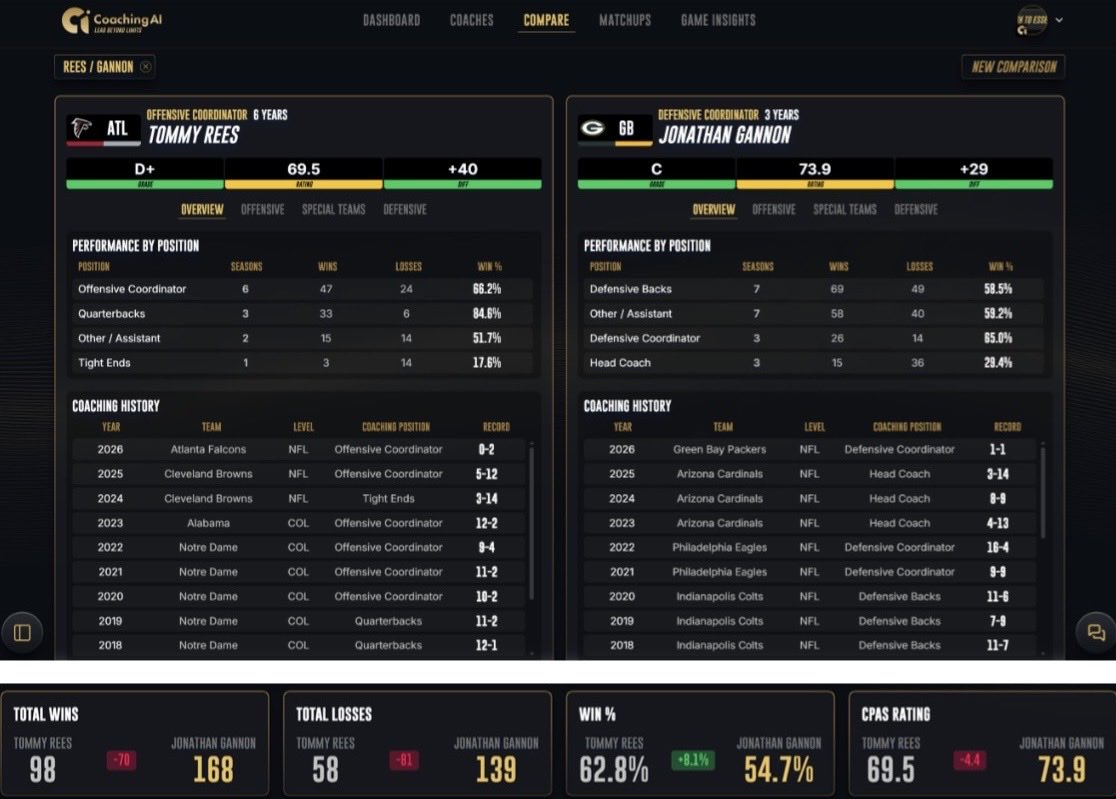This screenshot has width=1116, height=799.
Task: Open the chat bubbles icon
Action: click(1095, 633)
